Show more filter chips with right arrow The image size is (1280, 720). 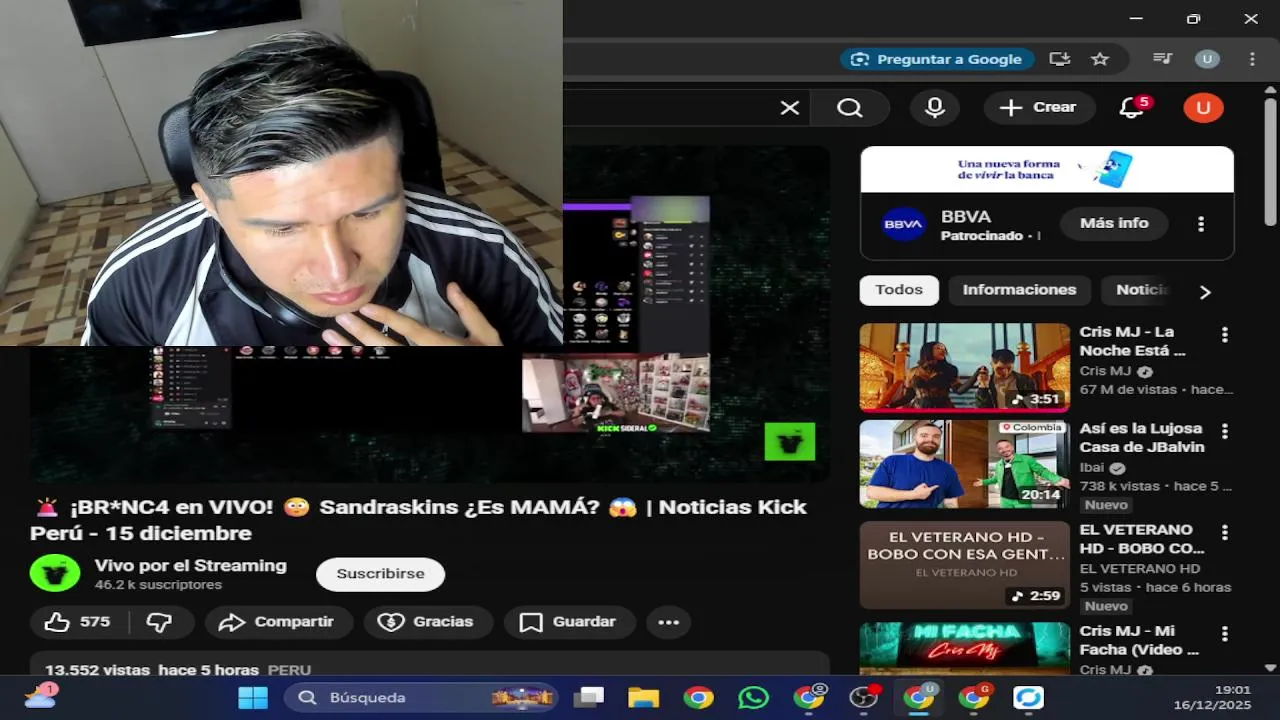(1205, 291)
